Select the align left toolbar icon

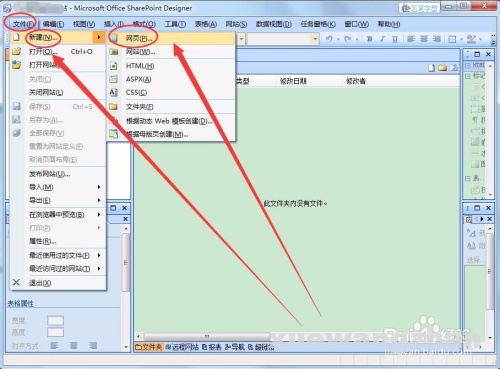click(411, 39)
